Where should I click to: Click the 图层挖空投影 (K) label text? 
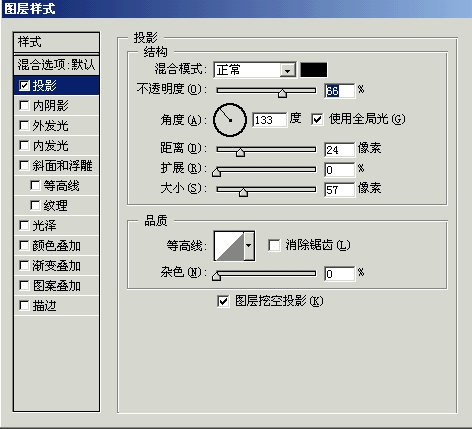pos(279,301)
